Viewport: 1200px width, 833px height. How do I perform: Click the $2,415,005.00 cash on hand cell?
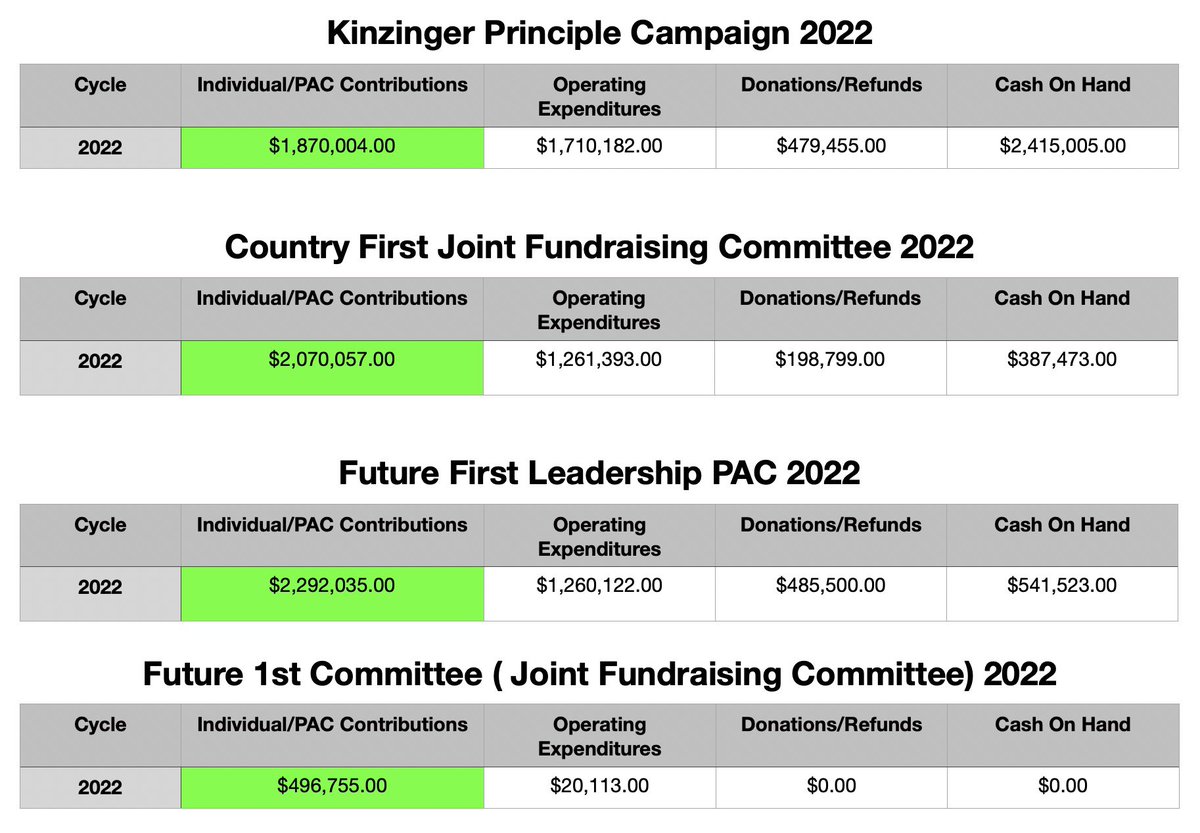tap(1062, 147)
